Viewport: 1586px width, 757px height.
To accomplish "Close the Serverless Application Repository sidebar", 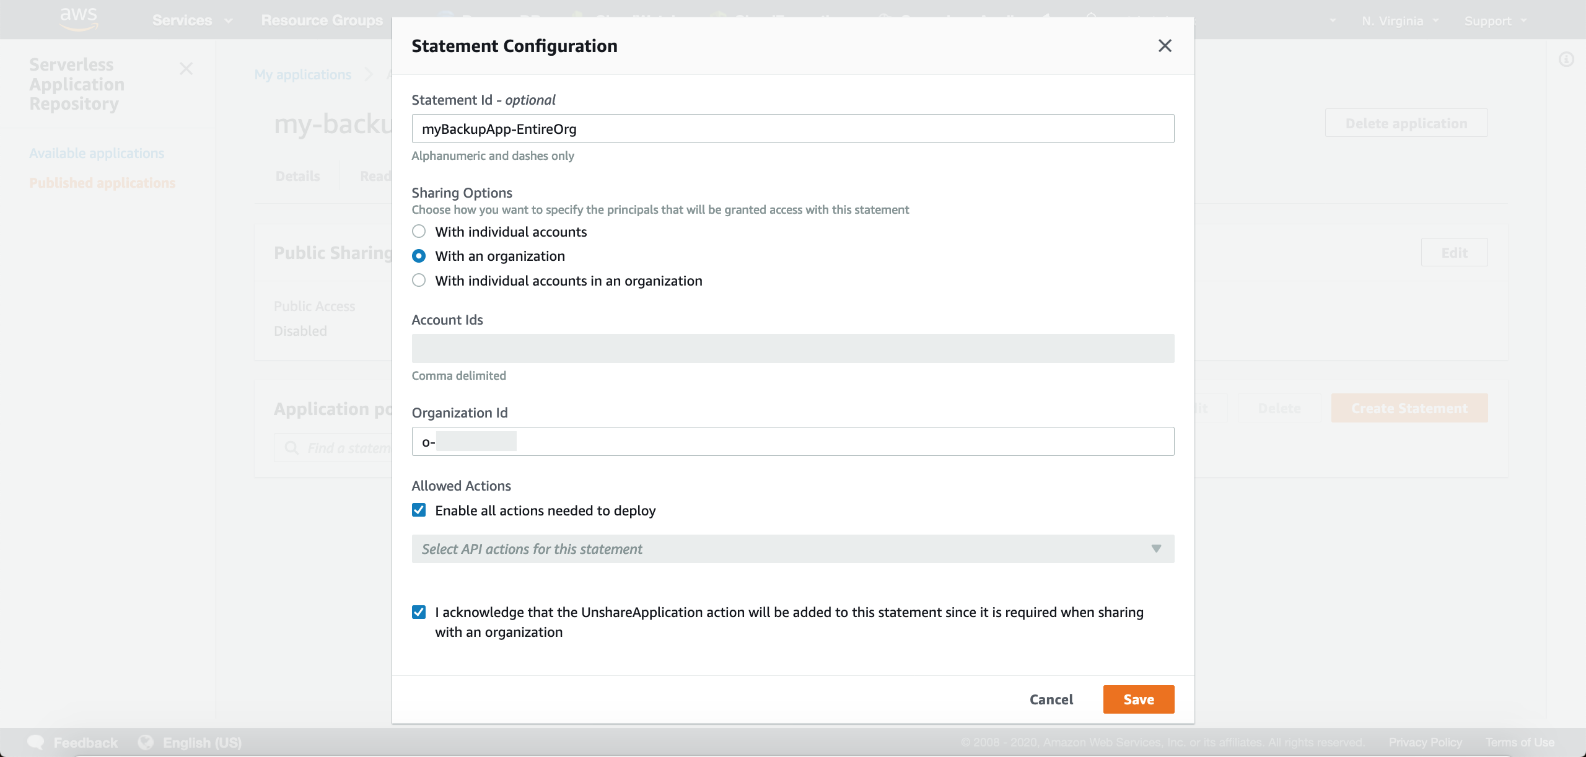I will coord(186,69).
